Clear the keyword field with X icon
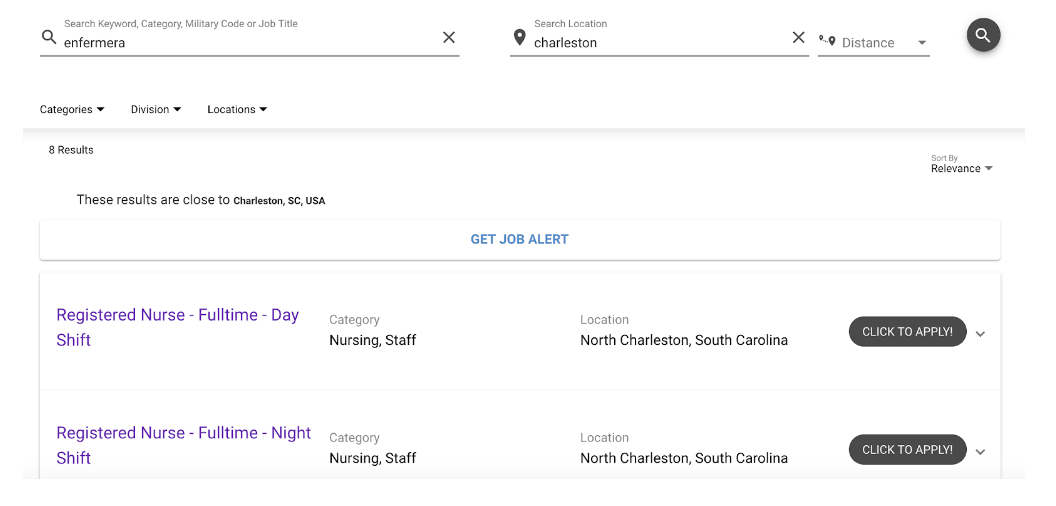 coord(449,37)
